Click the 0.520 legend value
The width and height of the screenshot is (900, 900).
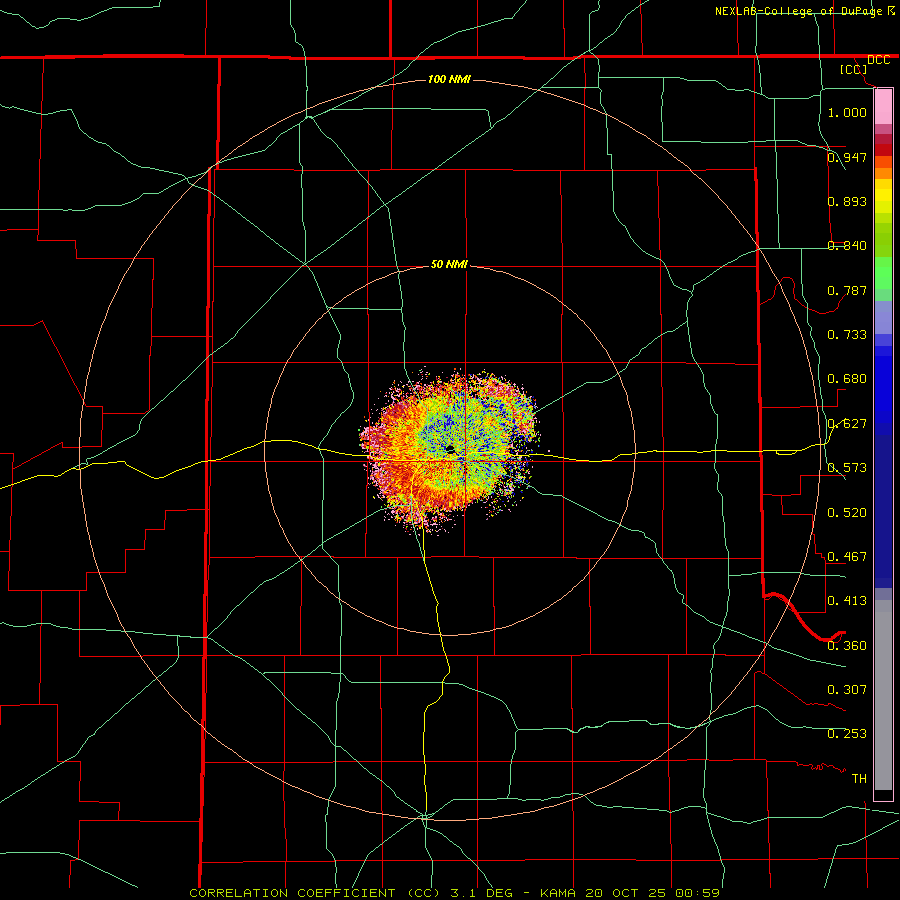847,512
